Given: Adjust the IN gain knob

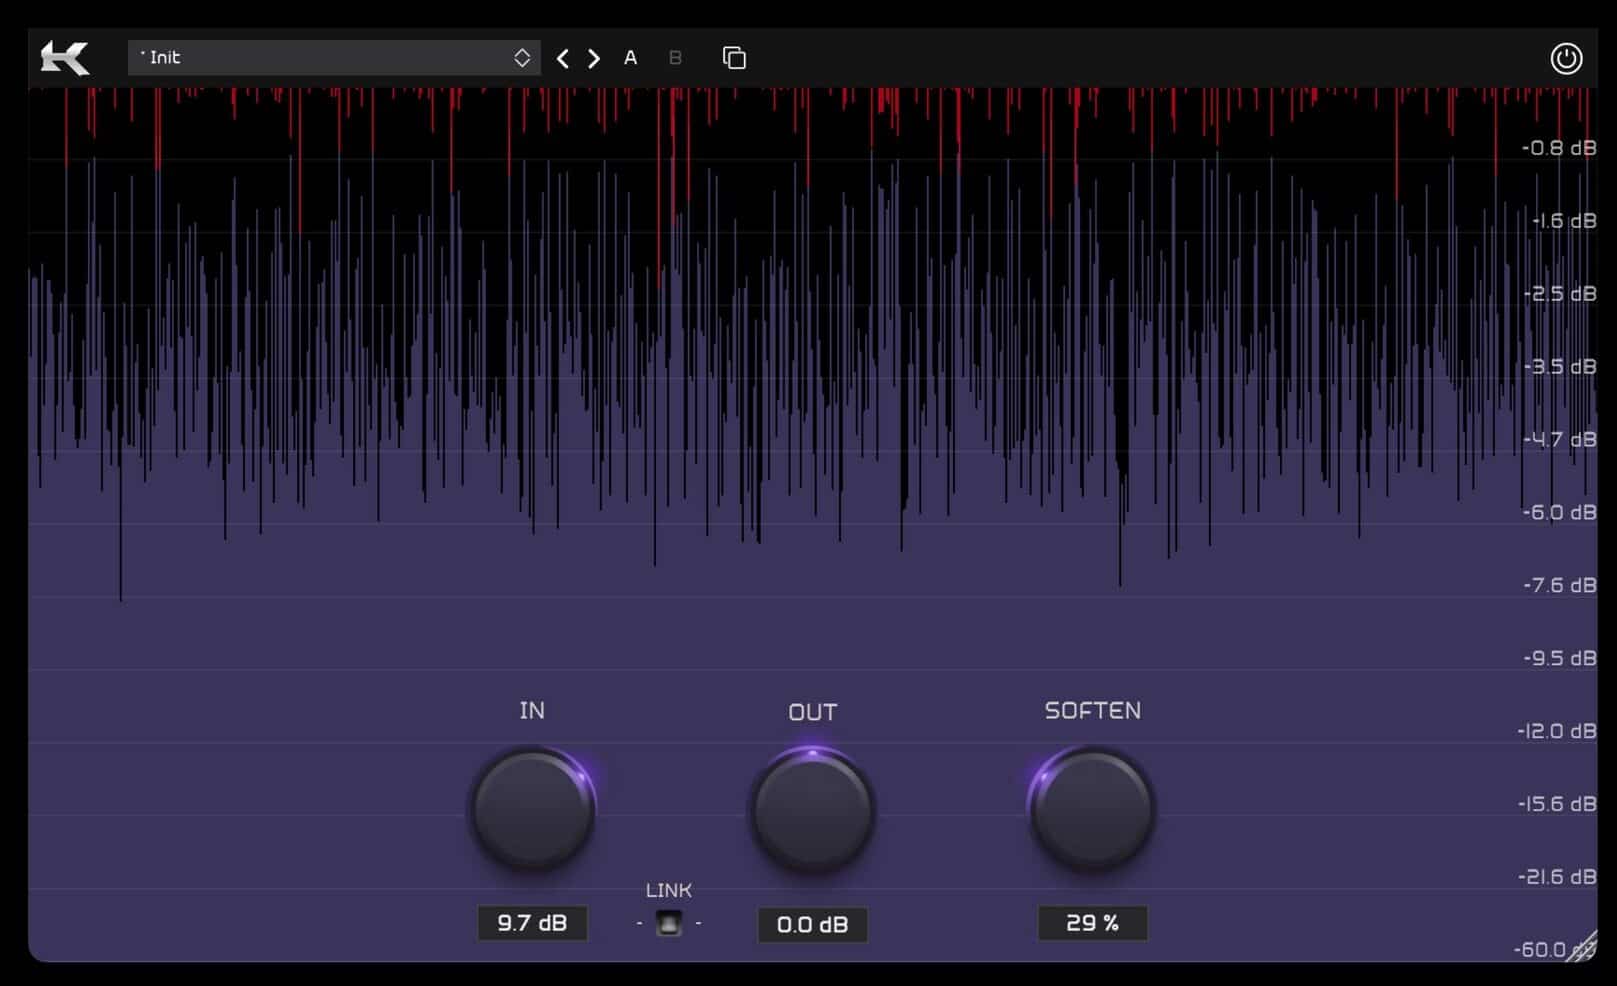Looking at the screenshot, I should tap(532, 810).
